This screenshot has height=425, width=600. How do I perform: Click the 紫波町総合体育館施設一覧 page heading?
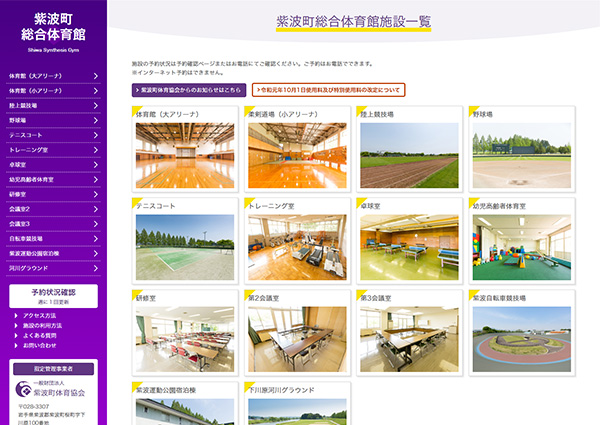click(354, 22)
